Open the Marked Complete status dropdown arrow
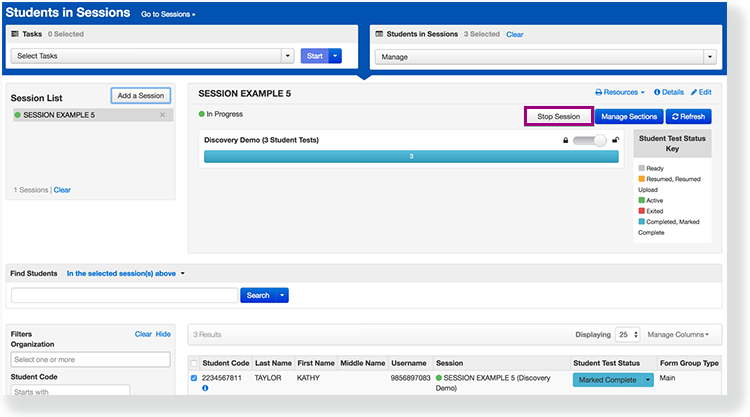Image resolution: width=750 pixels, height=417 pixels. pyautogui.click(x=647, y=380)
